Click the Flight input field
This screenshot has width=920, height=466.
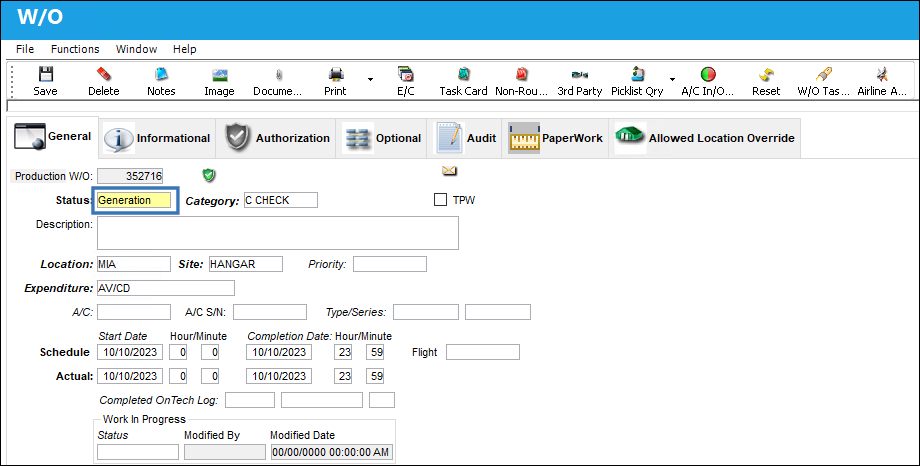pos(483,352)
